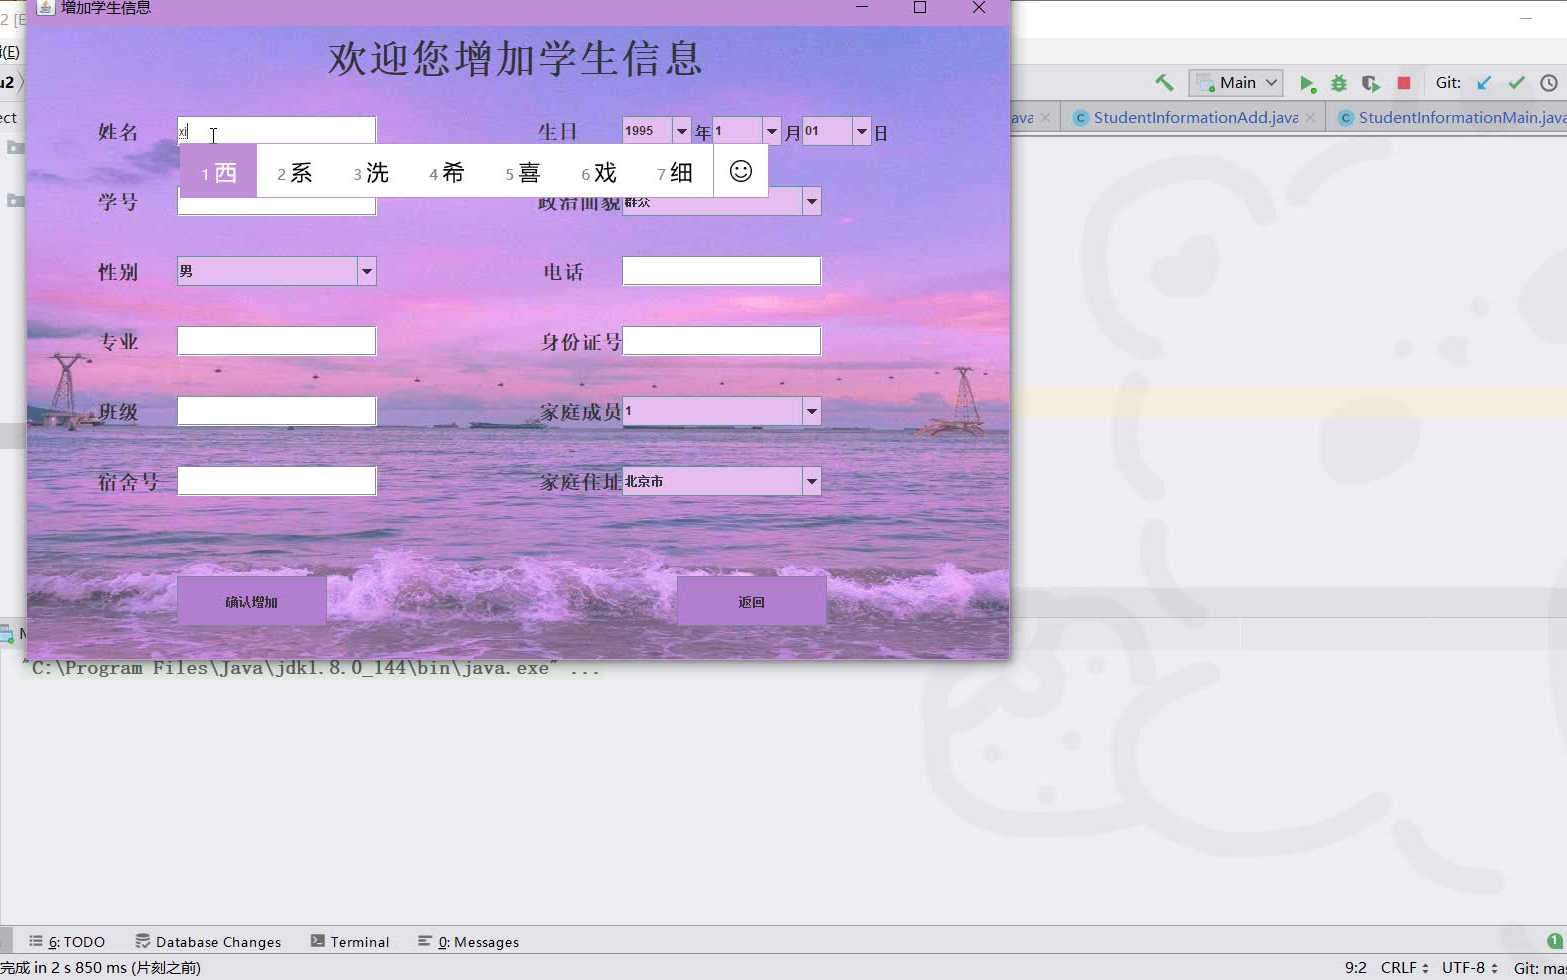
Task: Close the StudentInformationAdd.java tab
Action: tap(1311, 117)
